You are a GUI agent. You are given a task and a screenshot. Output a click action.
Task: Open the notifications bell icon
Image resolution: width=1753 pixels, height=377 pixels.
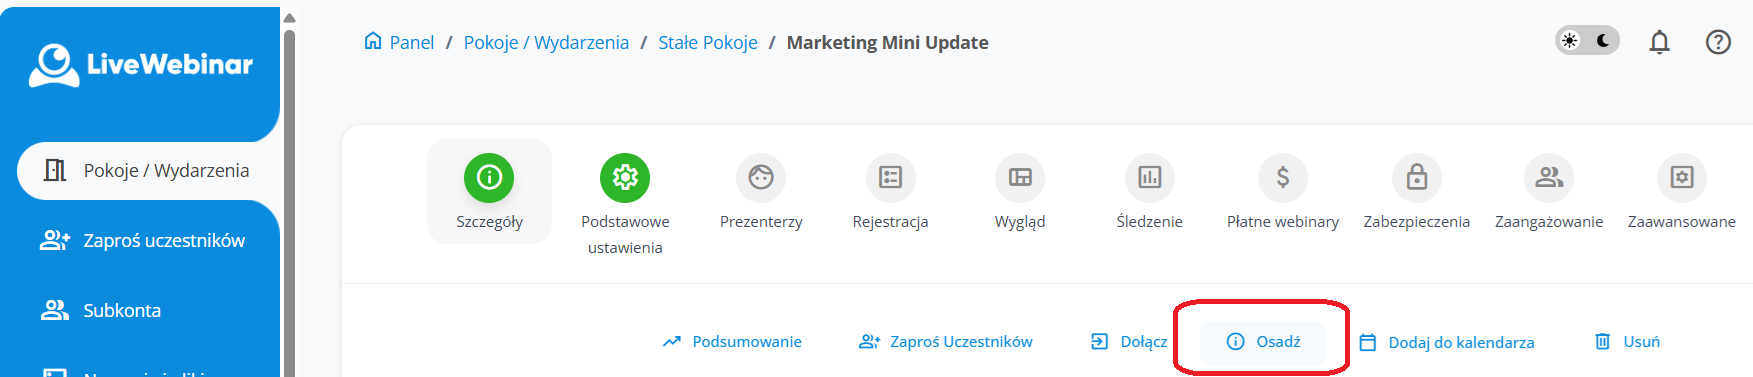tap(1659, 42)
